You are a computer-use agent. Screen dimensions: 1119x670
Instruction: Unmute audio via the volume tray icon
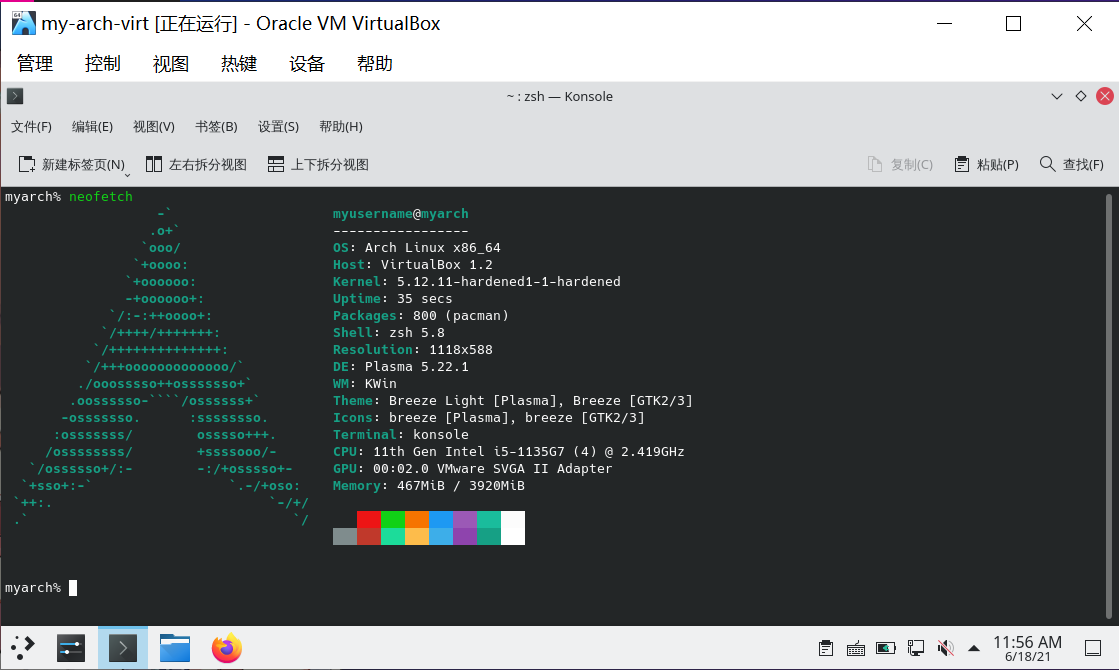point(945,648)
